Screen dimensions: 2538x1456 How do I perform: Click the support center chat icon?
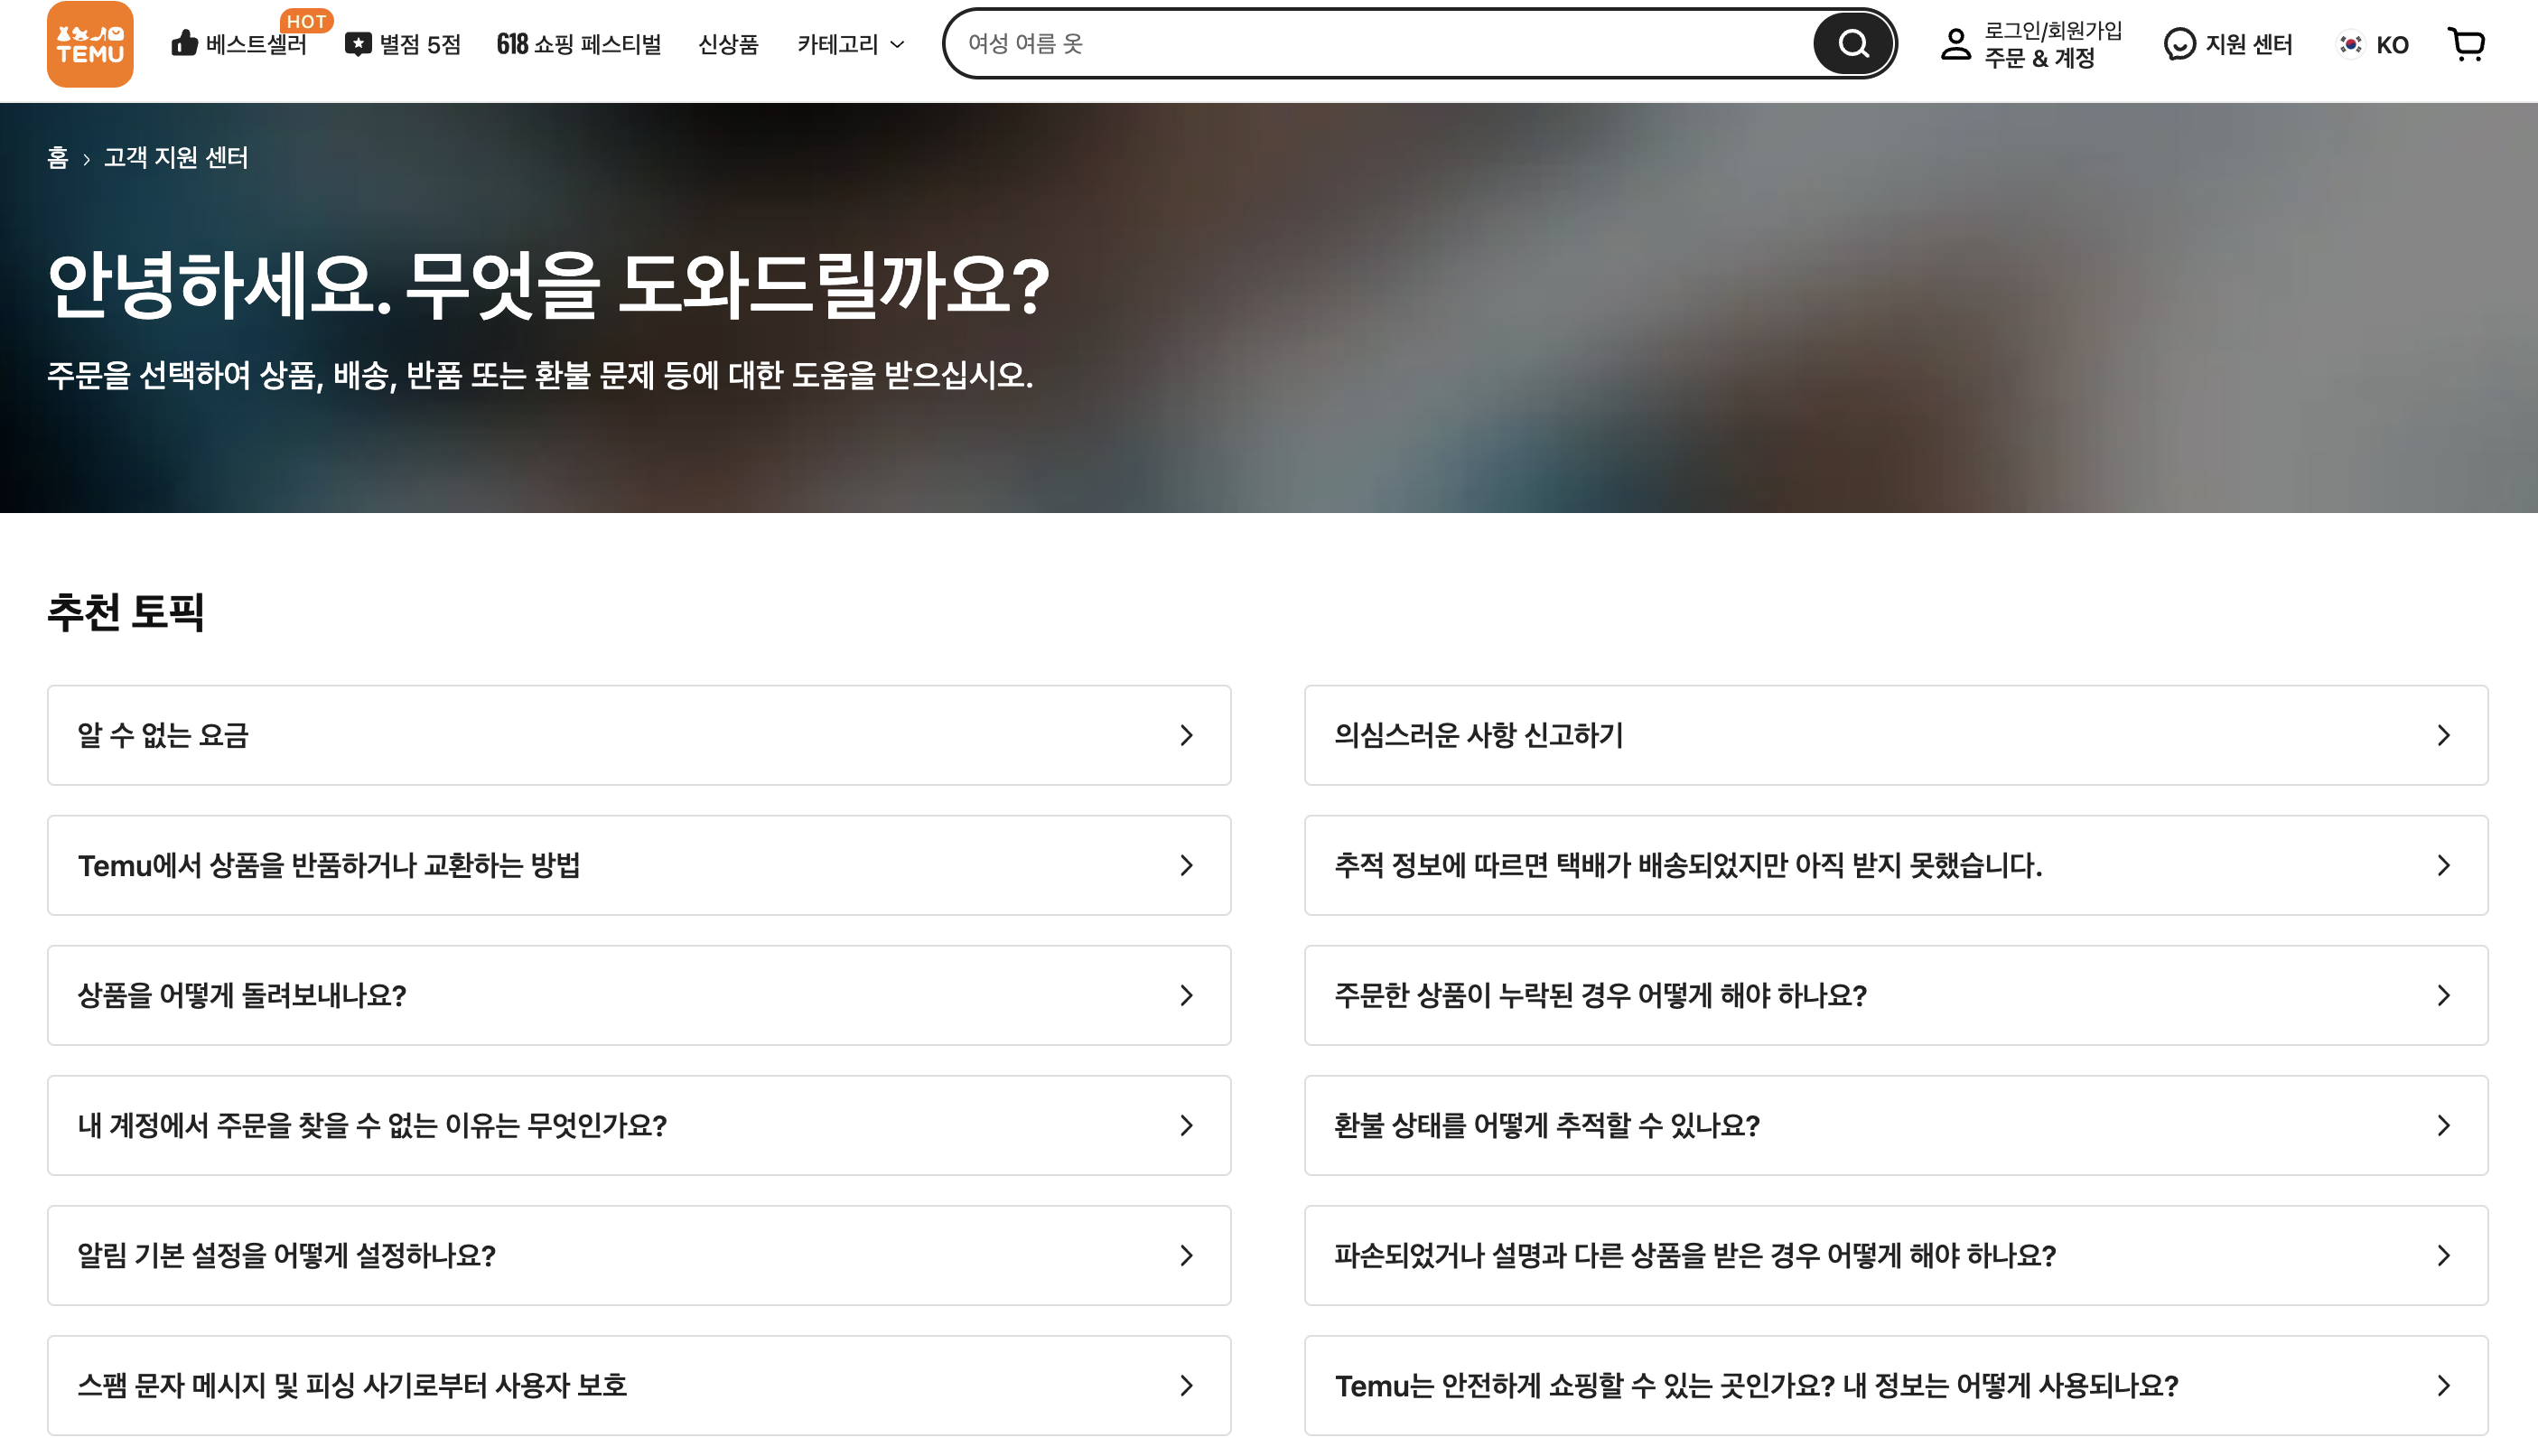tap(2179, 44)
